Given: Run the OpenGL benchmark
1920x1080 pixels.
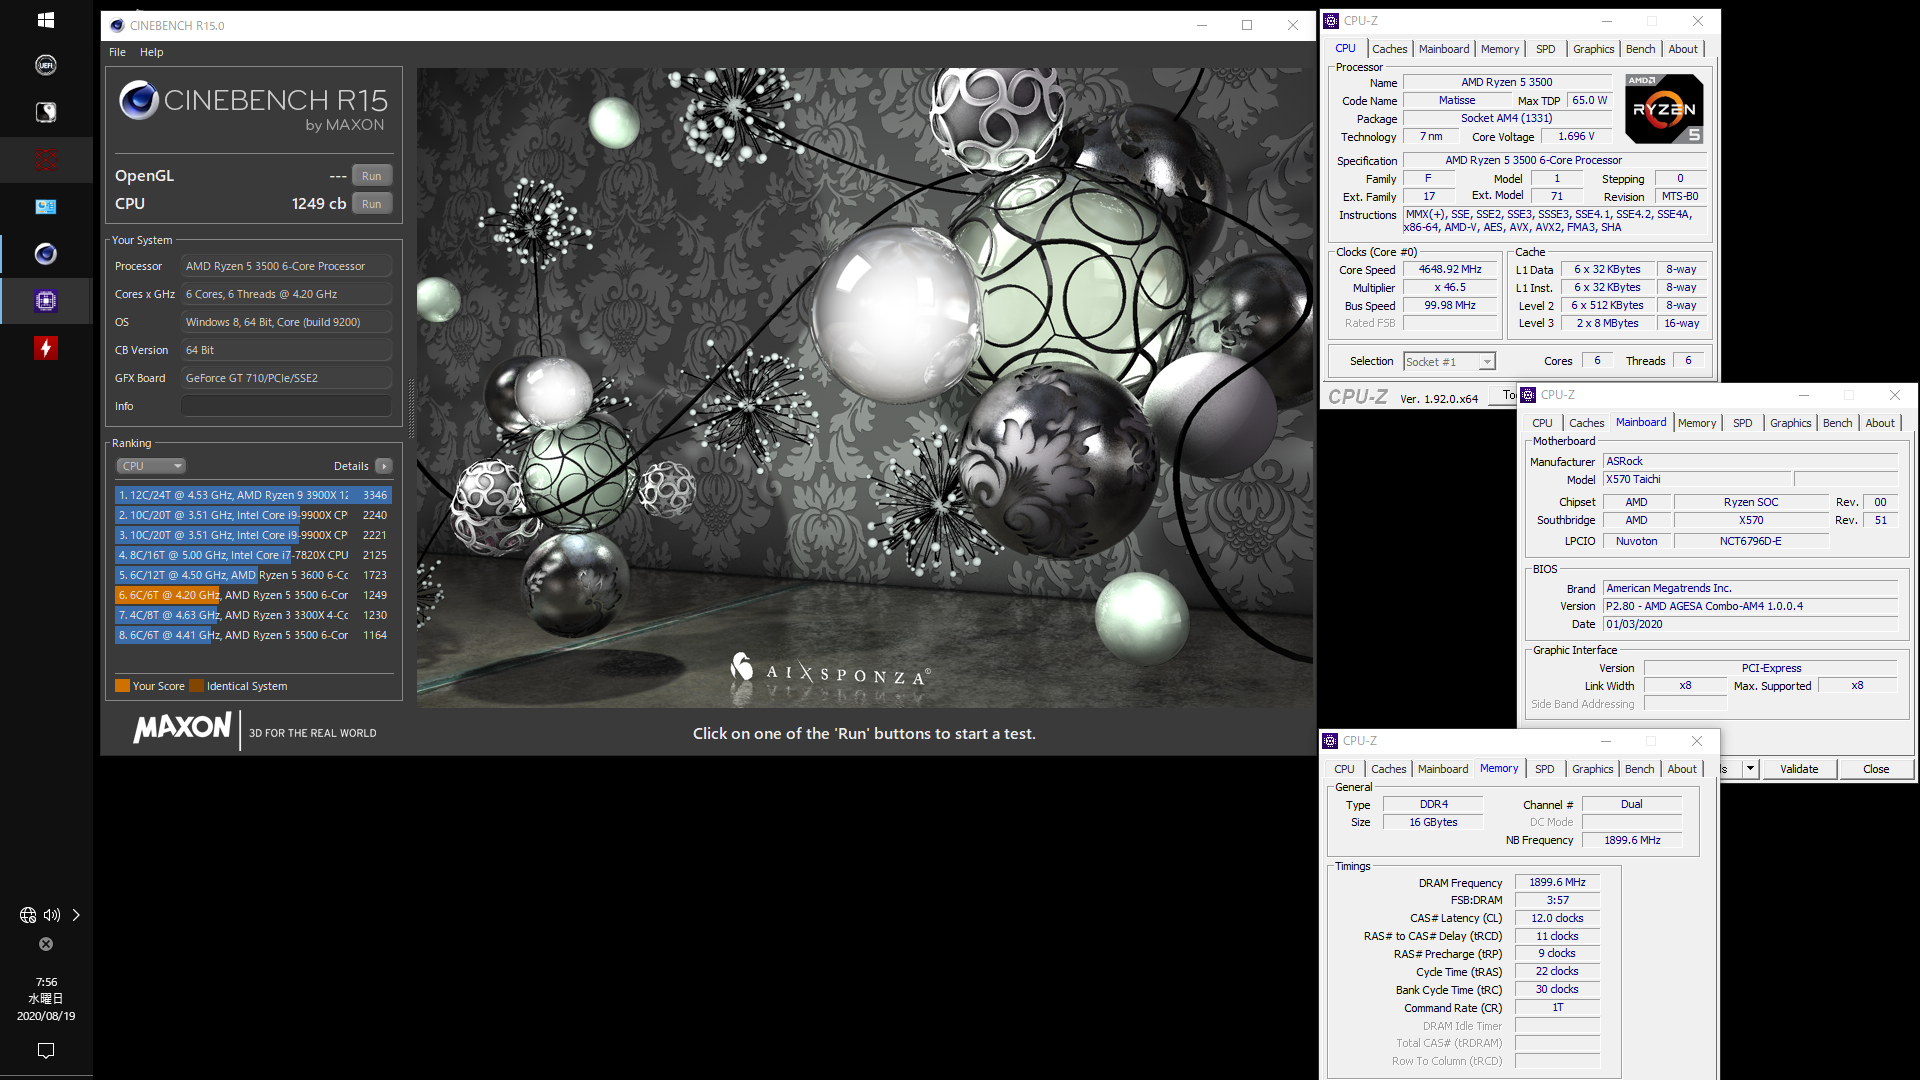Looking at the screenshot, I should [x=372, y=175].
